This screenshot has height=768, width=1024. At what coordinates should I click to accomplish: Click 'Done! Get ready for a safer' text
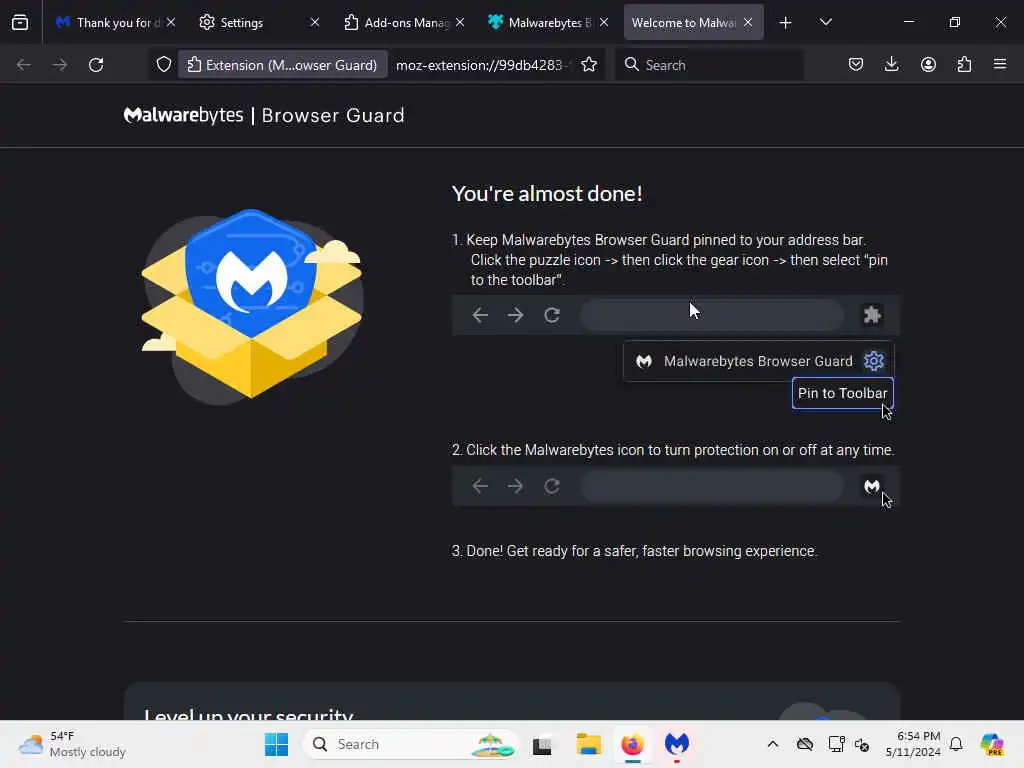point(635,551)
